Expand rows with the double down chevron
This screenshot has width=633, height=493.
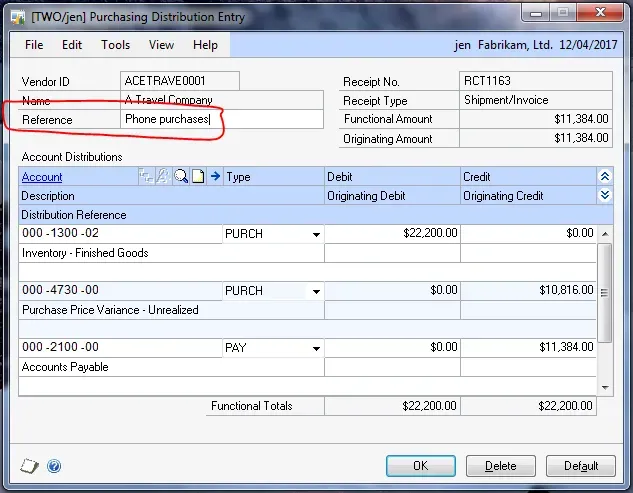click(604, 196)
